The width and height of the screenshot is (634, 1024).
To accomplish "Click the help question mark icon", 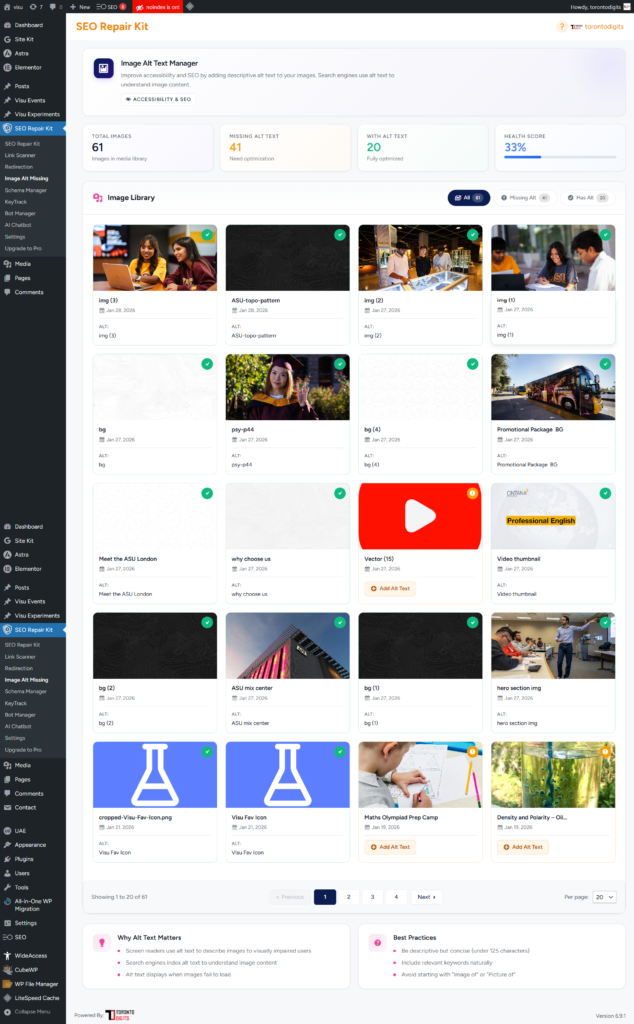I will (561, 27).
